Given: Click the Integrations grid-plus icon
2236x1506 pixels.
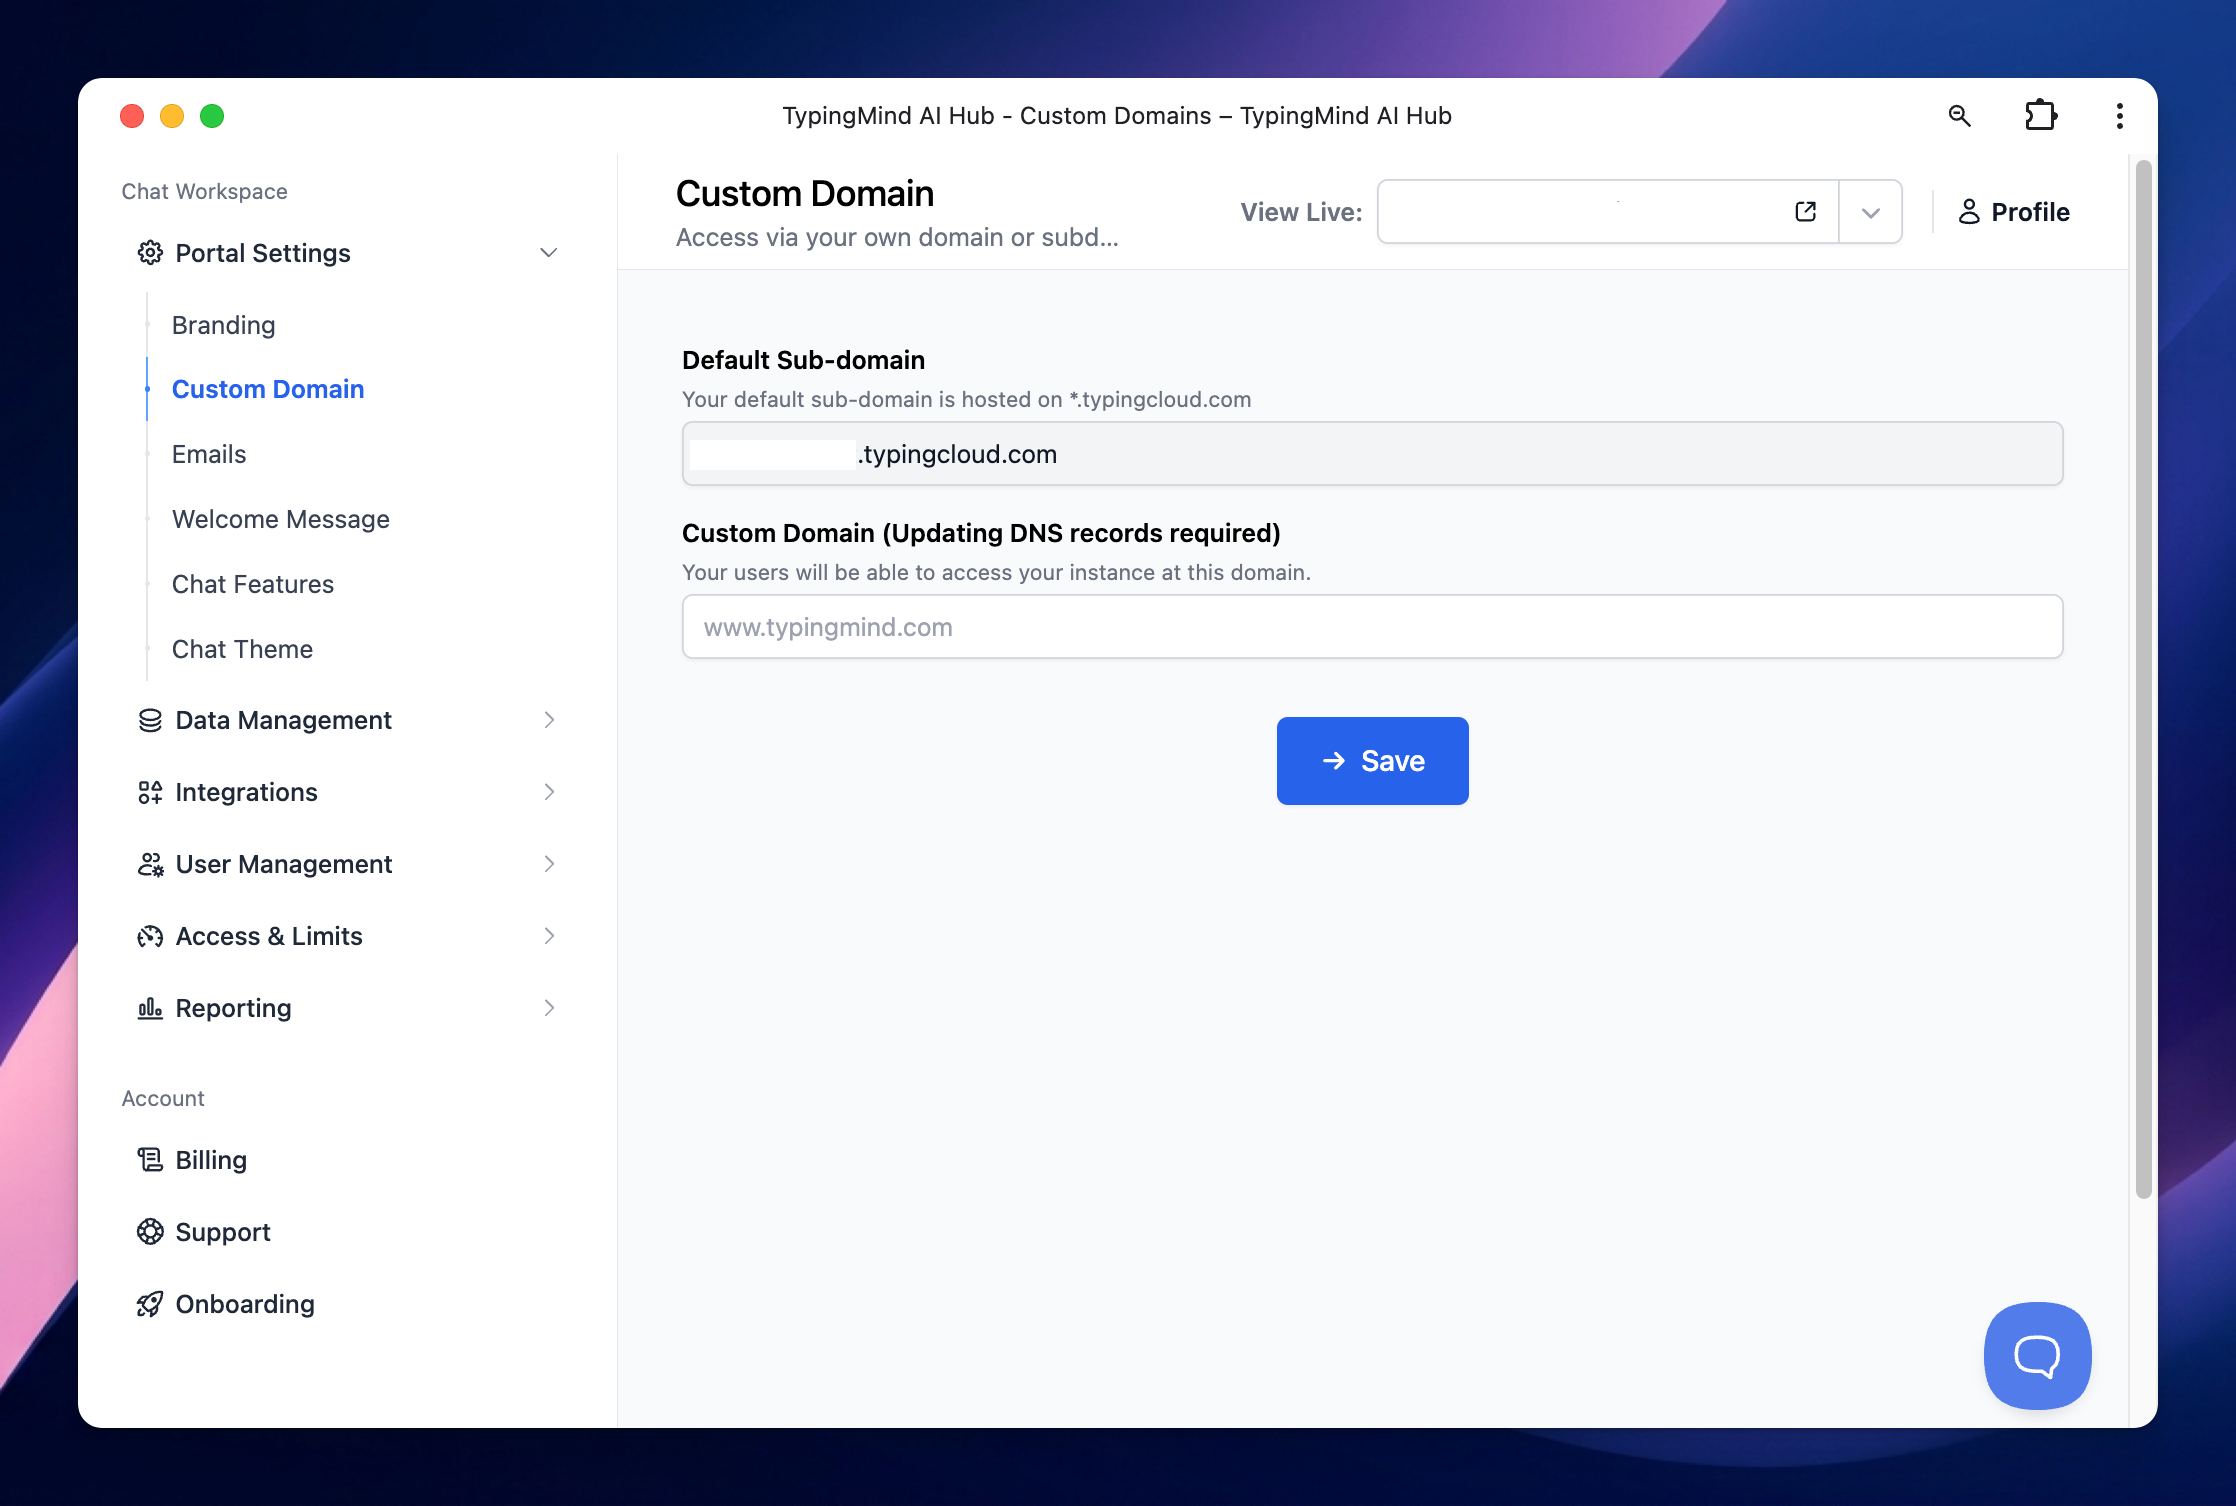Looking at the screenshot, I should tap(150, 792).
